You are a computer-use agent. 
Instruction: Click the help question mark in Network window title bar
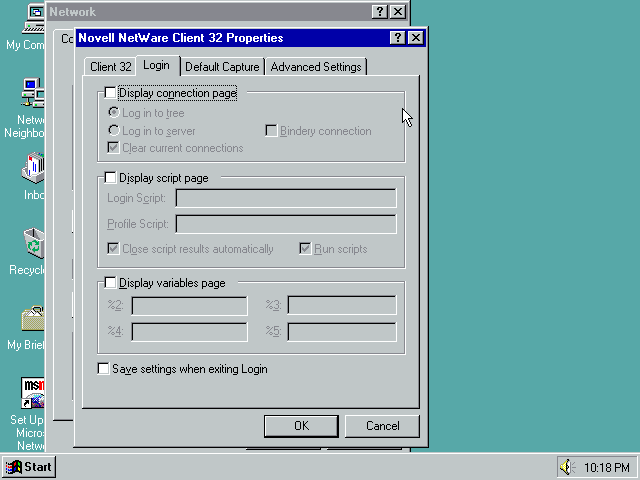tap(380, 12)
